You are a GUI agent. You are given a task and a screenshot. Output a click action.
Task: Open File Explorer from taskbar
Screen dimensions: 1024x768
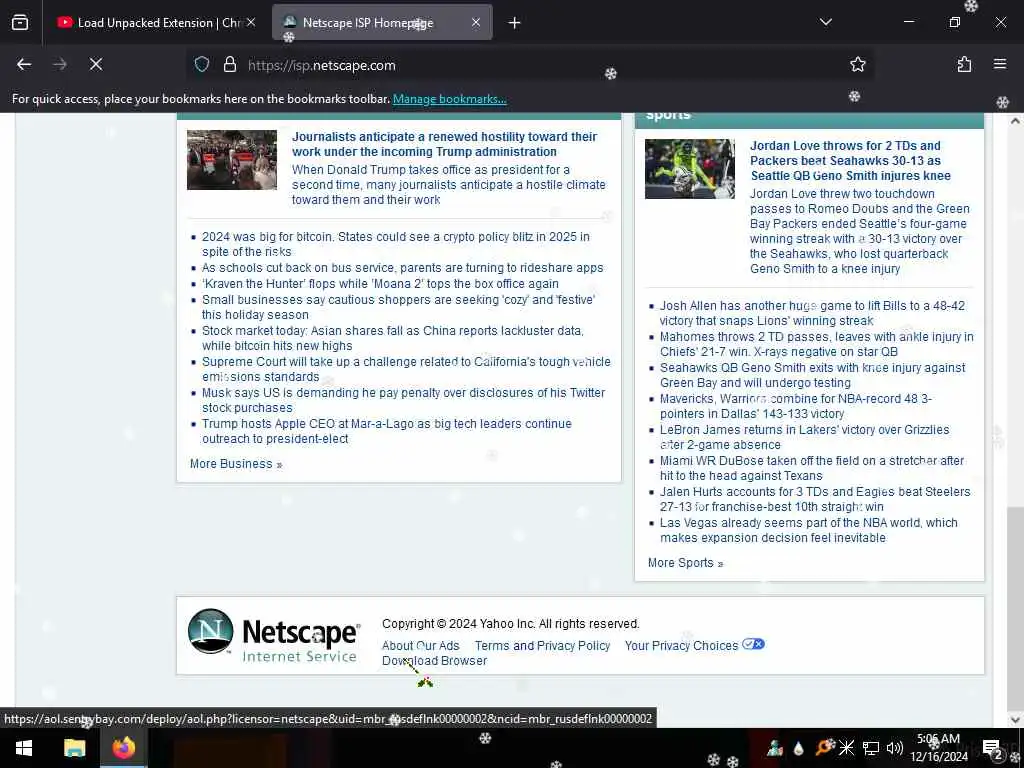pyautogui.click(x=74, y=748)
